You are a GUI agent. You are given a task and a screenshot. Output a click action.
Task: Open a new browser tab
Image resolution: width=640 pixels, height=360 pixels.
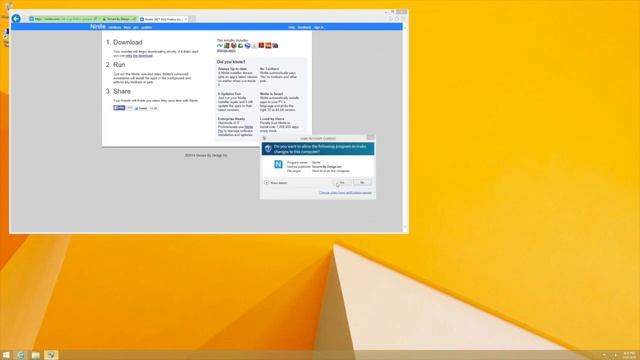click(x=192, y=19)
